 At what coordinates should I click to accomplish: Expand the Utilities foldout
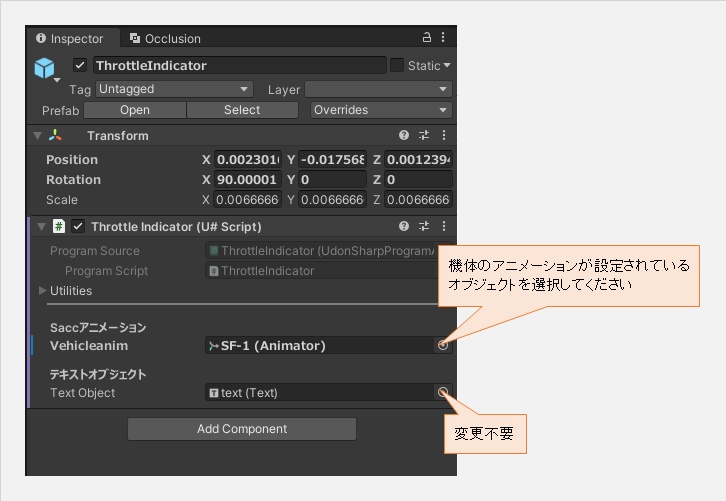(43, 291)
